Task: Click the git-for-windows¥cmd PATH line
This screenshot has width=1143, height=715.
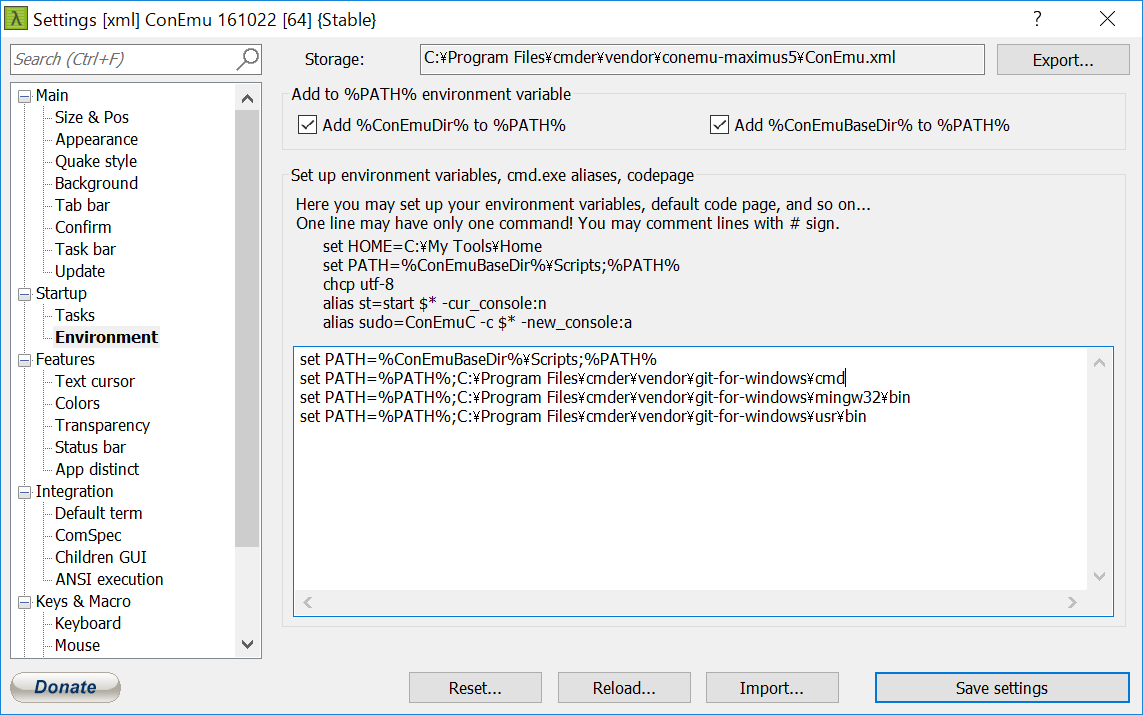Action: point(572,379)
